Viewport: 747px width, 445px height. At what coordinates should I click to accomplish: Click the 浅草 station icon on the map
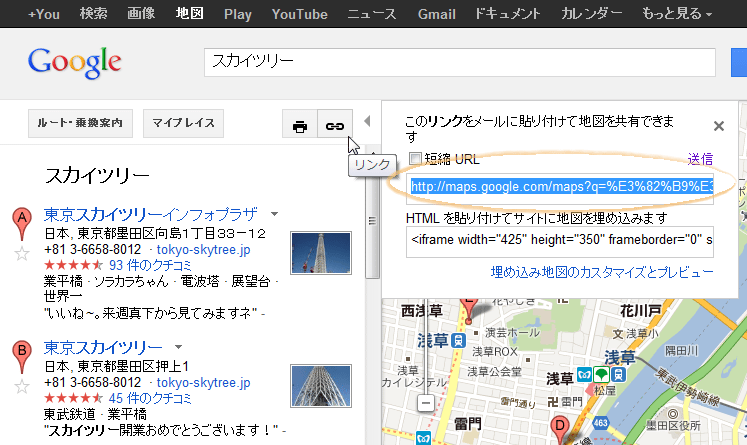point(458,341)
